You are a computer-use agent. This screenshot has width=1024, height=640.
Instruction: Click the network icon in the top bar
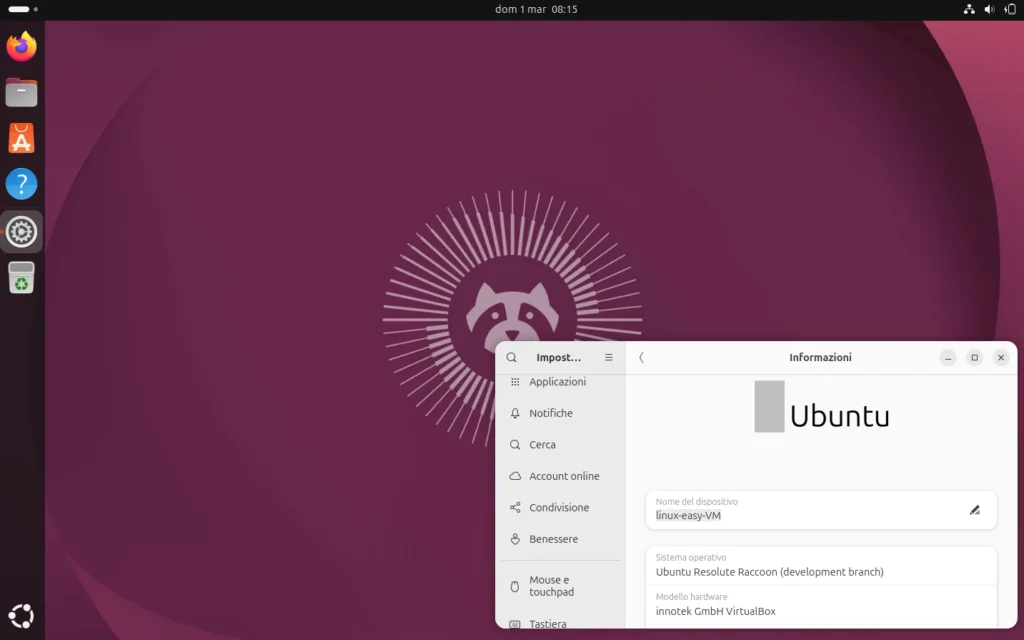pyautogui.click(x=968, y=9)
